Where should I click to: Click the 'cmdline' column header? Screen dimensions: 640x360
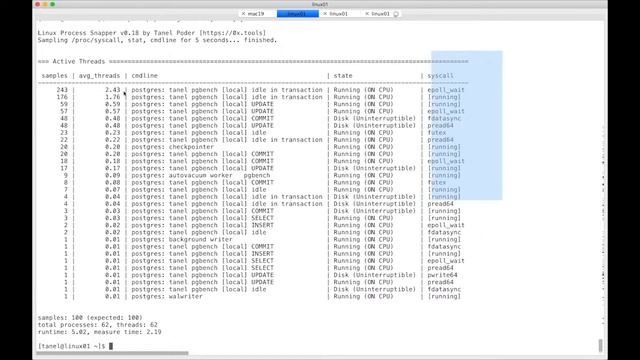click(x=144, y=76)
